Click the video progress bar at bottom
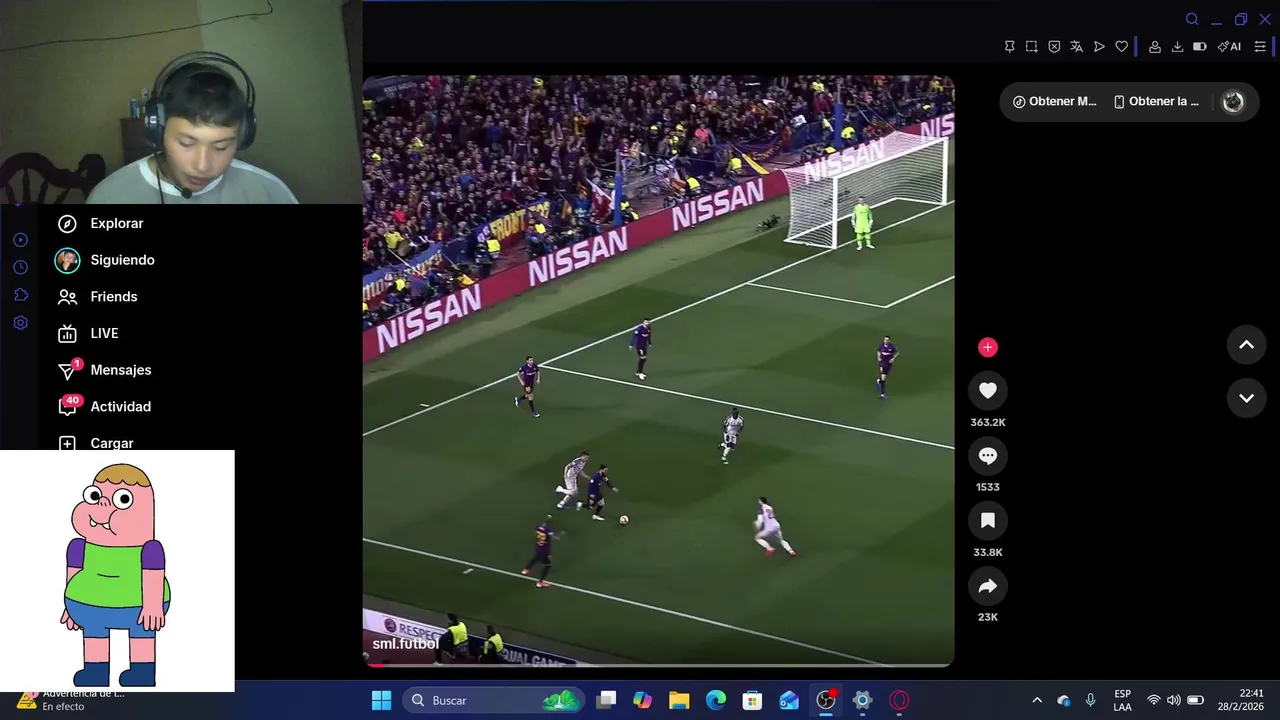The image size is (1280, 720). (x=658, y=664)
